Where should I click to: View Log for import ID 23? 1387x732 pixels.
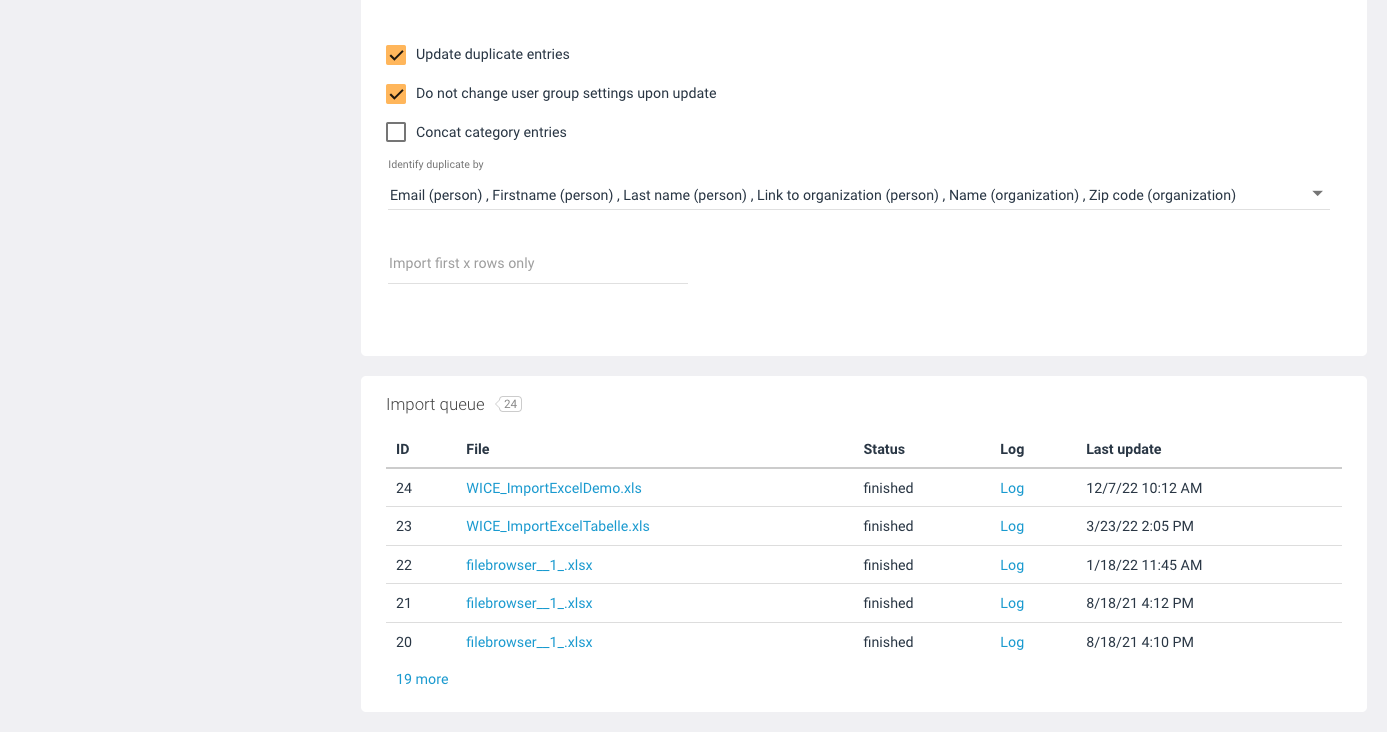point(1012,526)
